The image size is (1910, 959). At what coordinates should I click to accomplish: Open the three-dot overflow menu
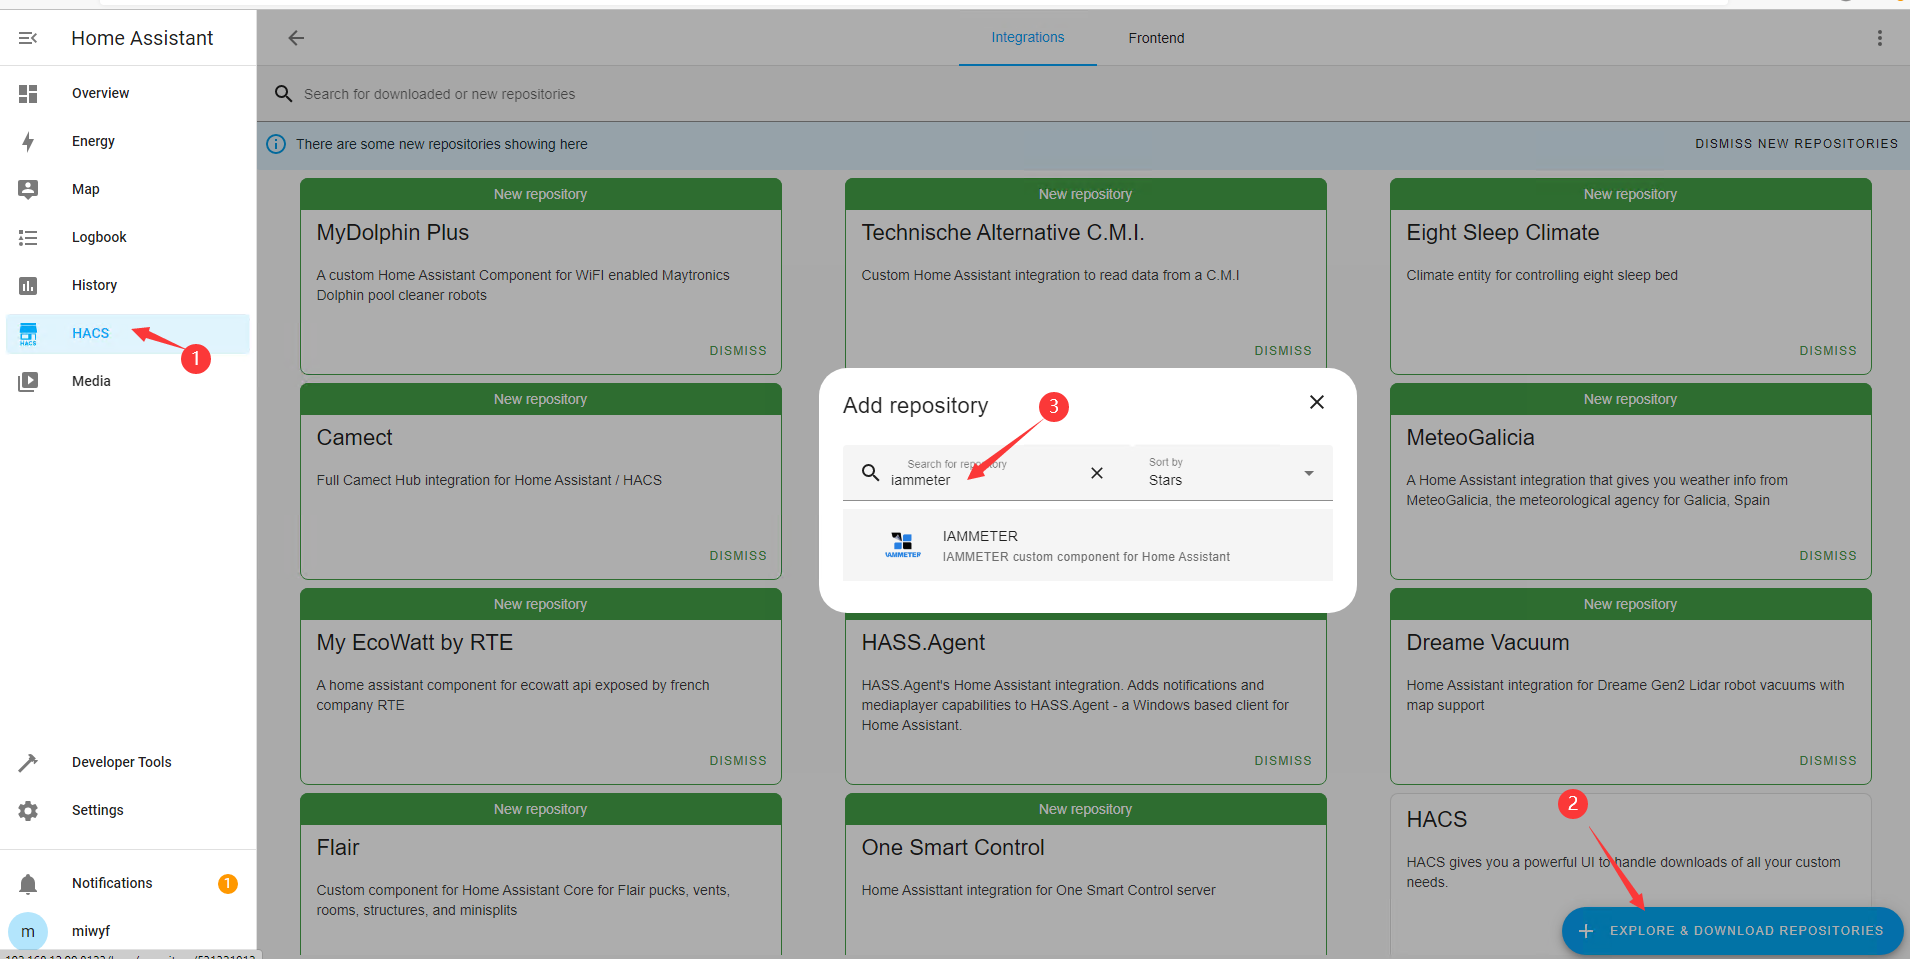tap(1879, 38)
